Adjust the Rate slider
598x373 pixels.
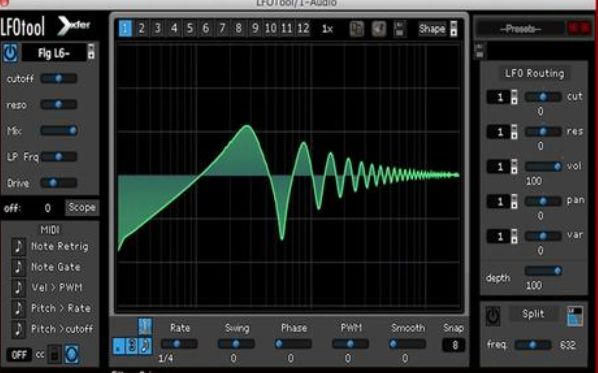(179, 344)
